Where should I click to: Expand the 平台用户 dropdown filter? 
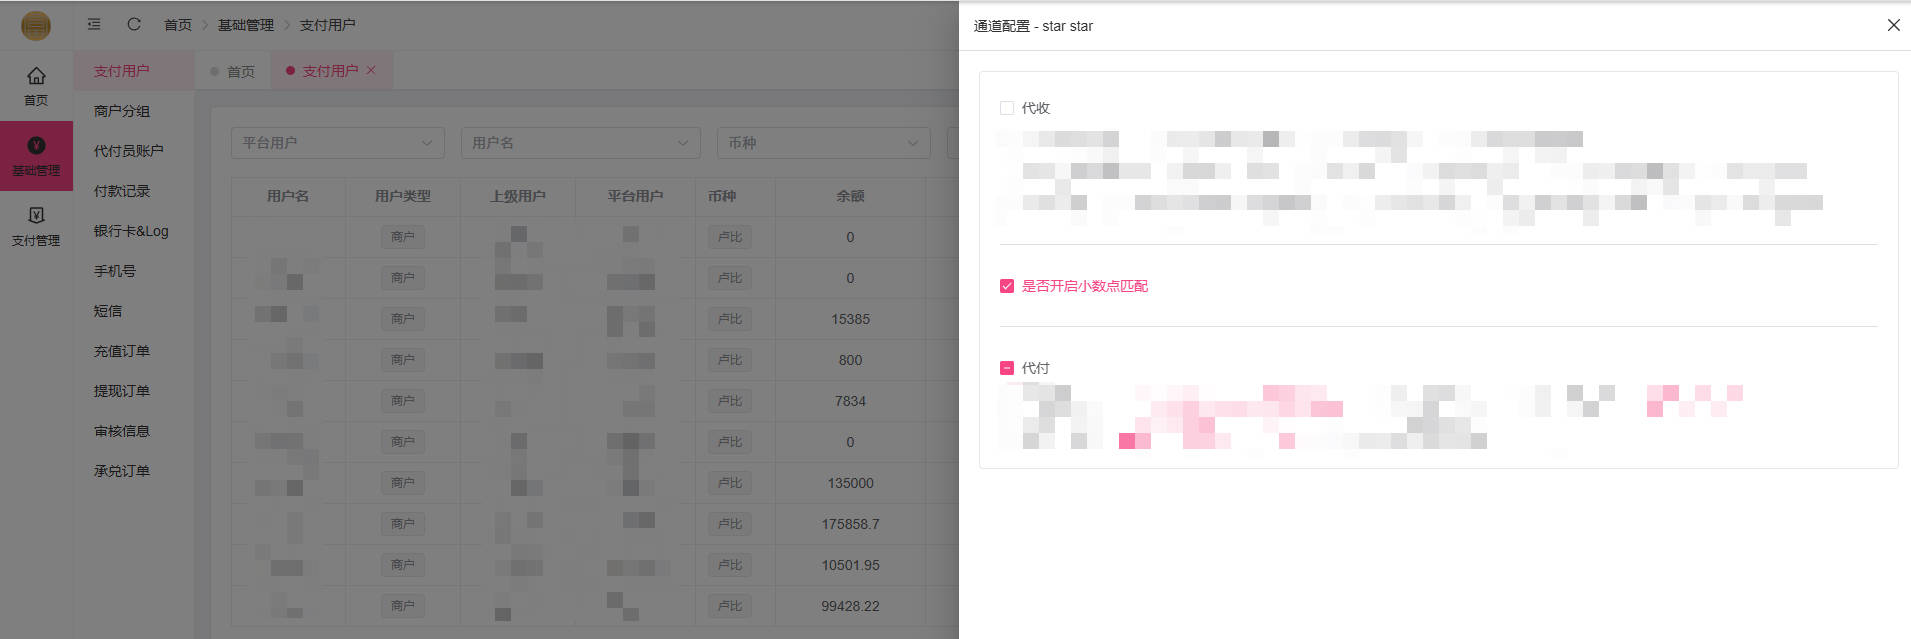(x=337, y=143)
